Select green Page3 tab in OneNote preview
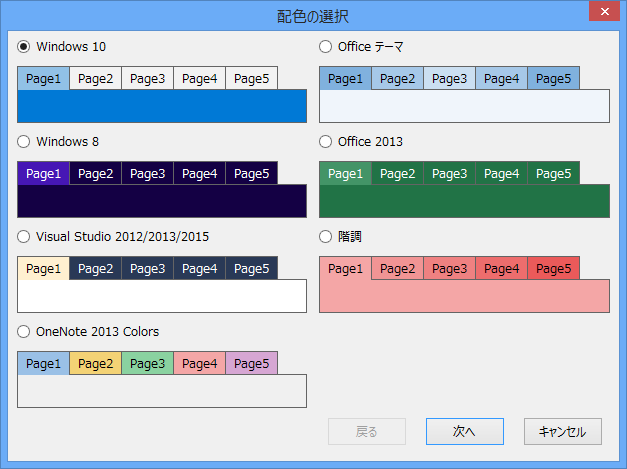This screenshot has height=469, width=627. tap(148, 364)
